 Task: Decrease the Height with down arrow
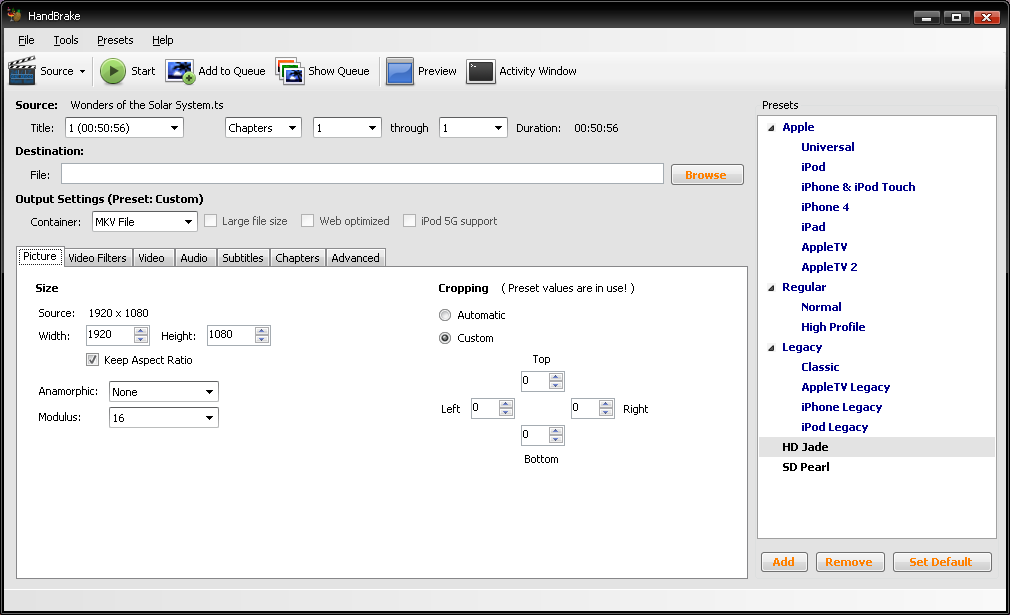point(262,339)
